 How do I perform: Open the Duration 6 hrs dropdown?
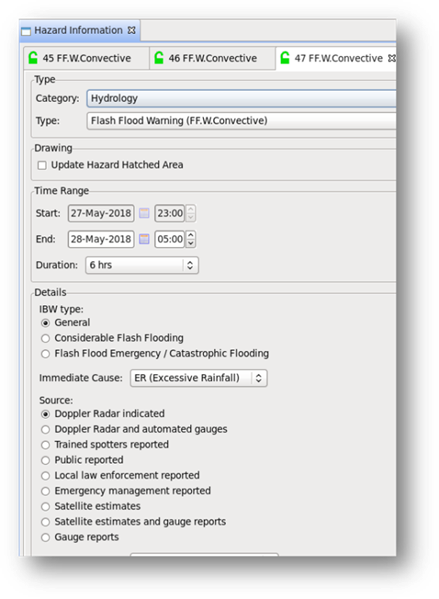[x=142, y=265]
